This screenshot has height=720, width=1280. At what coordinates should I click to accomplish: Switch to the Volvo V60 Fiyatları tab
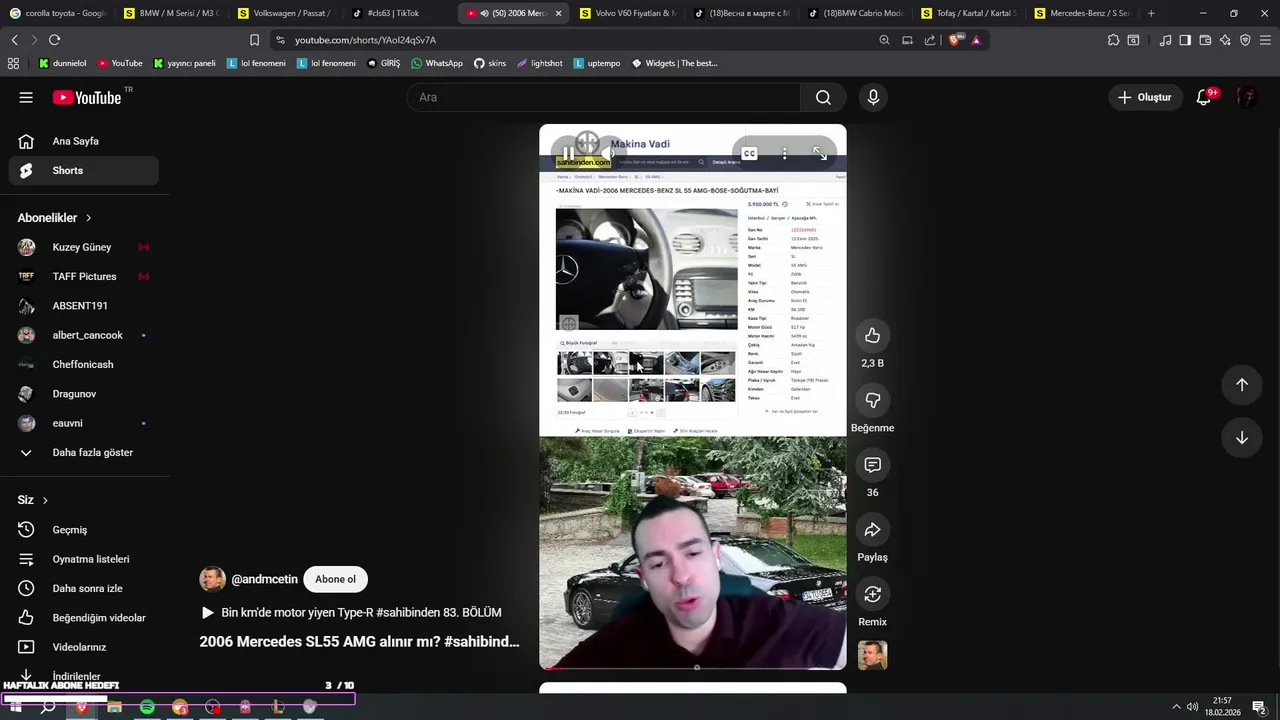[x=627, y=13]
